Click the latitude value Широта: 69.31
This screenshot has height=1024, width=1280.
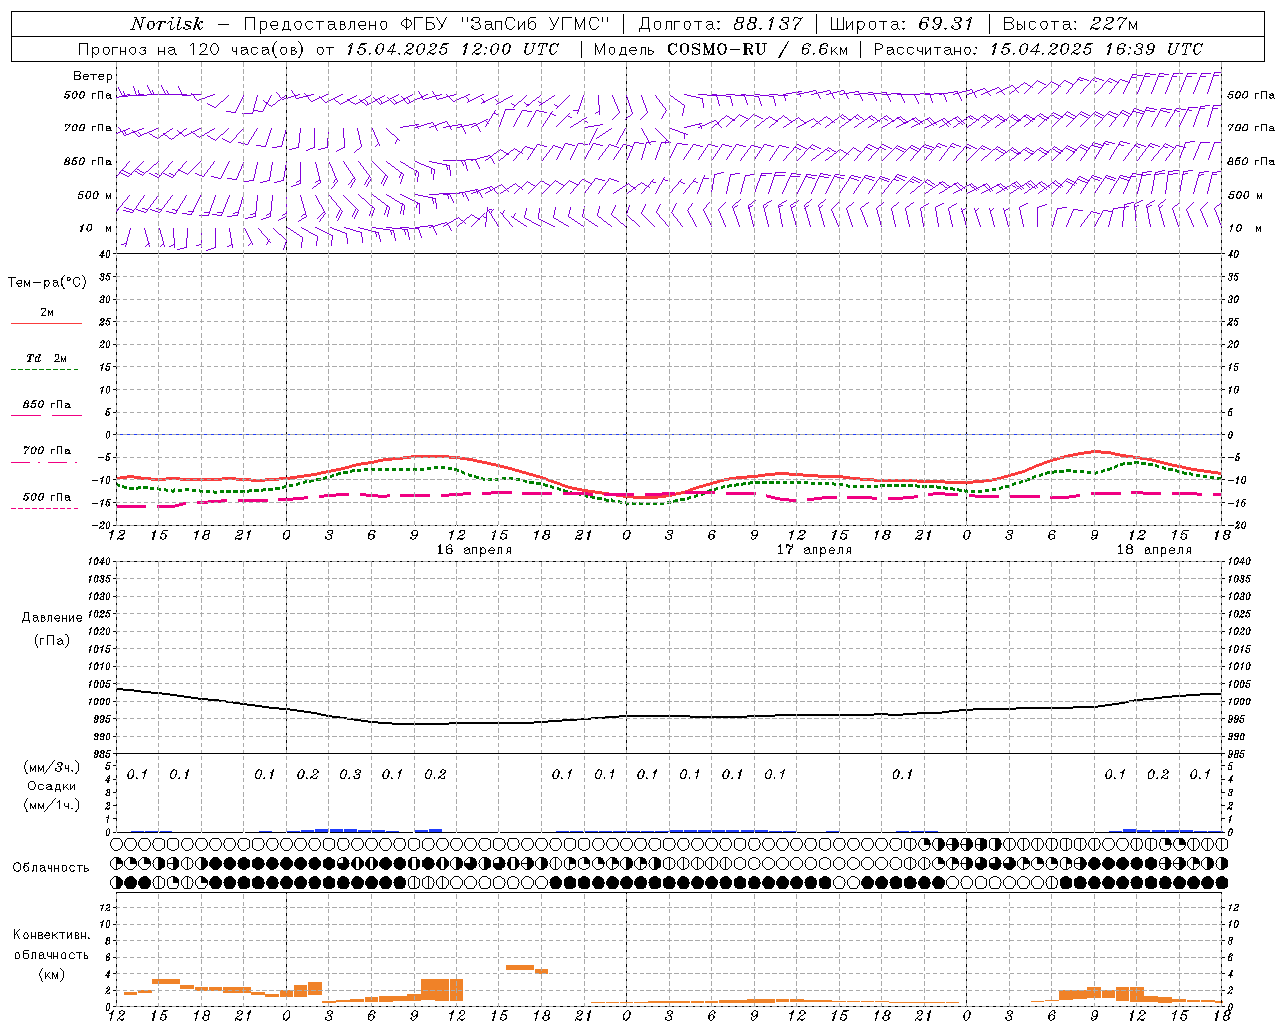click(901, 24)
